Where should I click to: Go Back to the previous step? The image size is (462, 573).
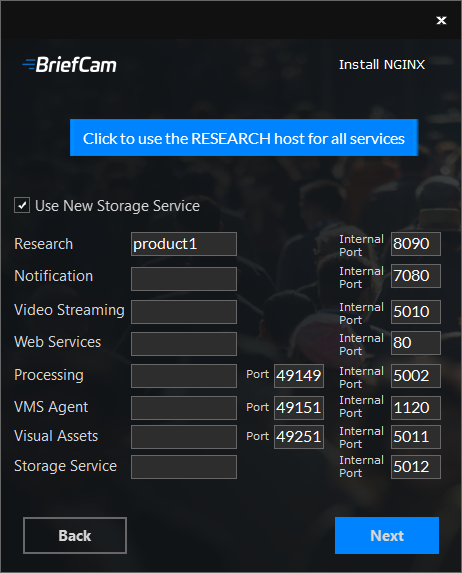pyautogui.click(x=75, y=535)
